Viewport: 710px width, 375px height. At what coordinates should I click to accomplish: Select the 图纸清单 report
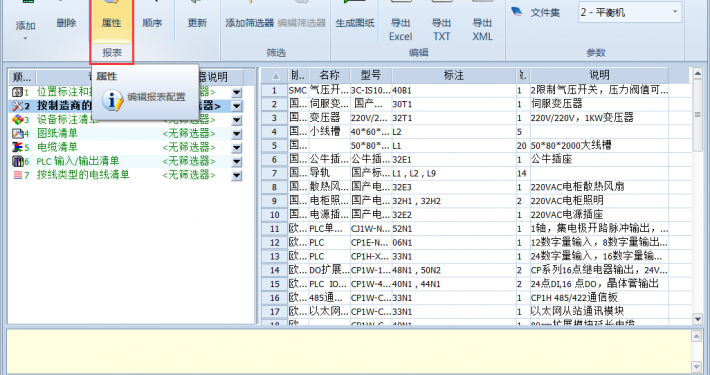coord(57,133)
